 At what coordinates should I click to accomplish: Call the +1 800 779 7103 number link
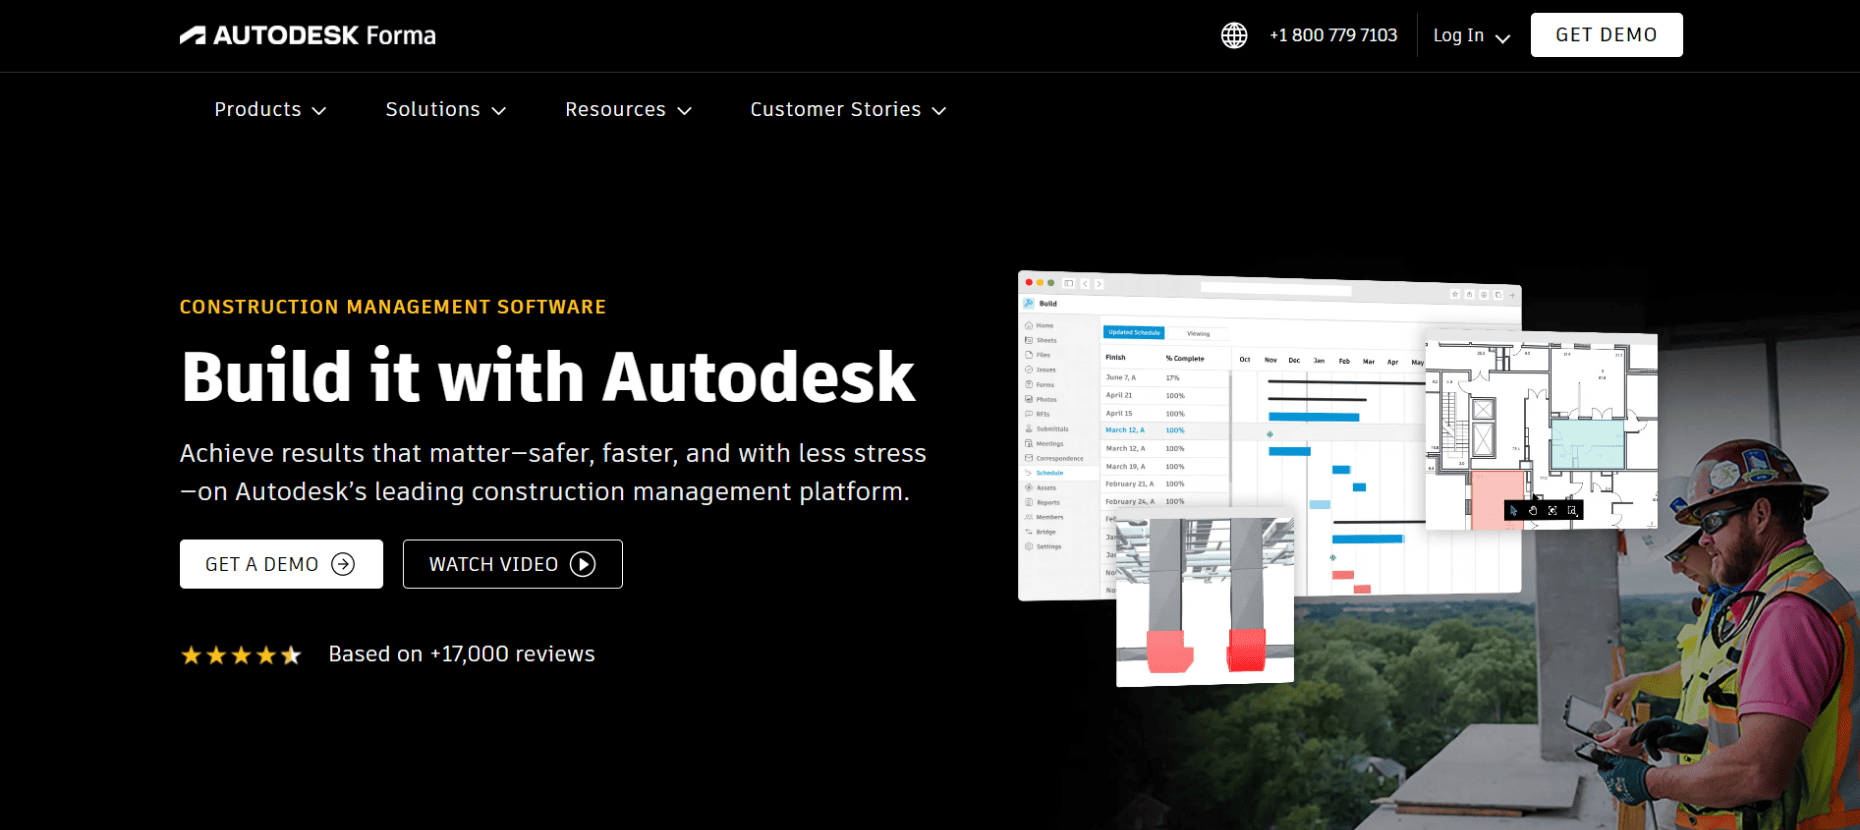point(1333,35)
